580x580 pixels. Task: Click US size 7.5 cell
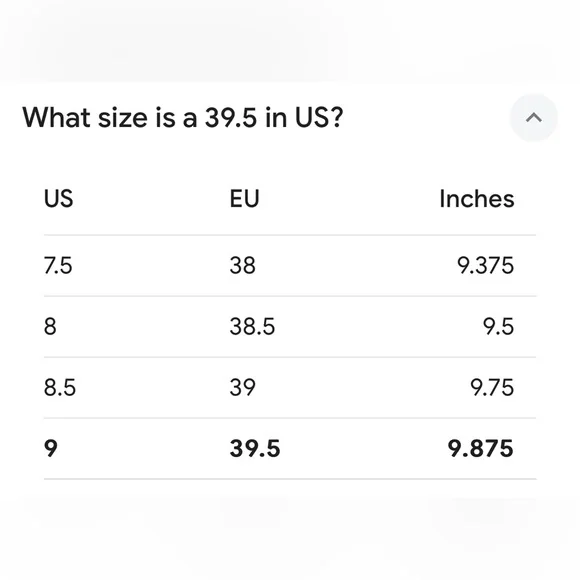[58, 266]
